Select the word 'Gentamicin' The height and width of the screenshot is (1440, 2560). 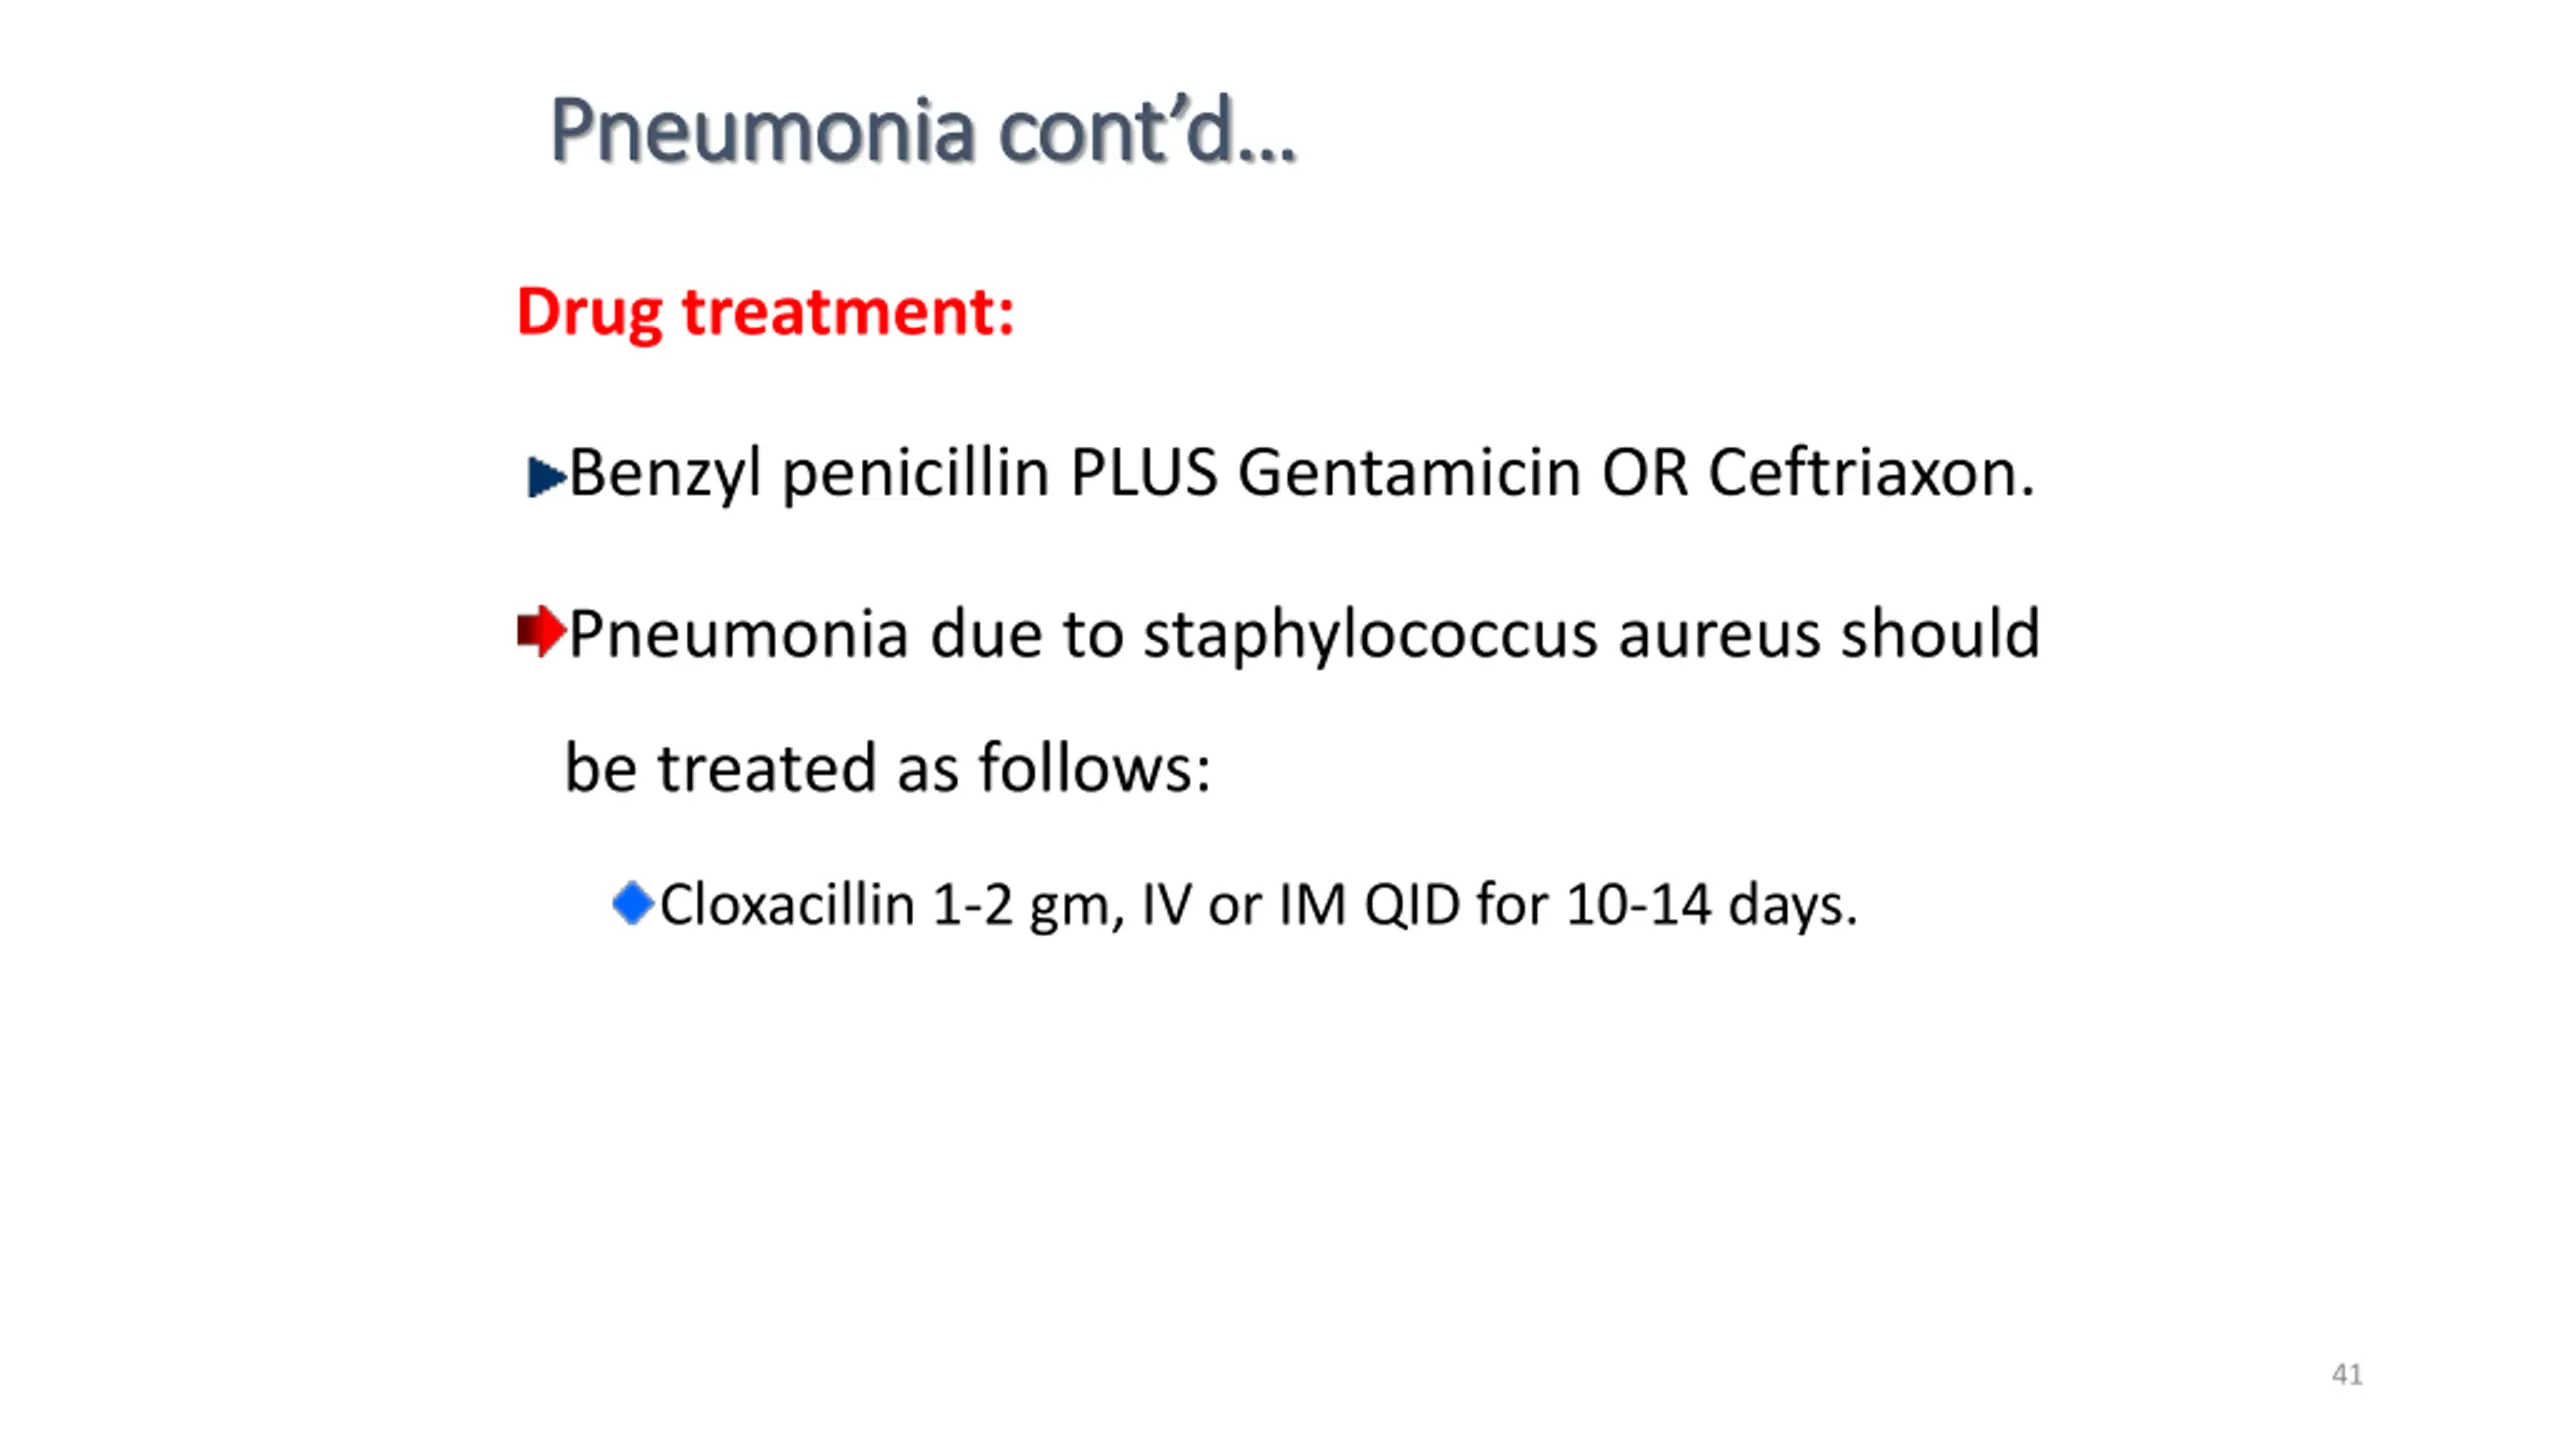coord(1409,472)
